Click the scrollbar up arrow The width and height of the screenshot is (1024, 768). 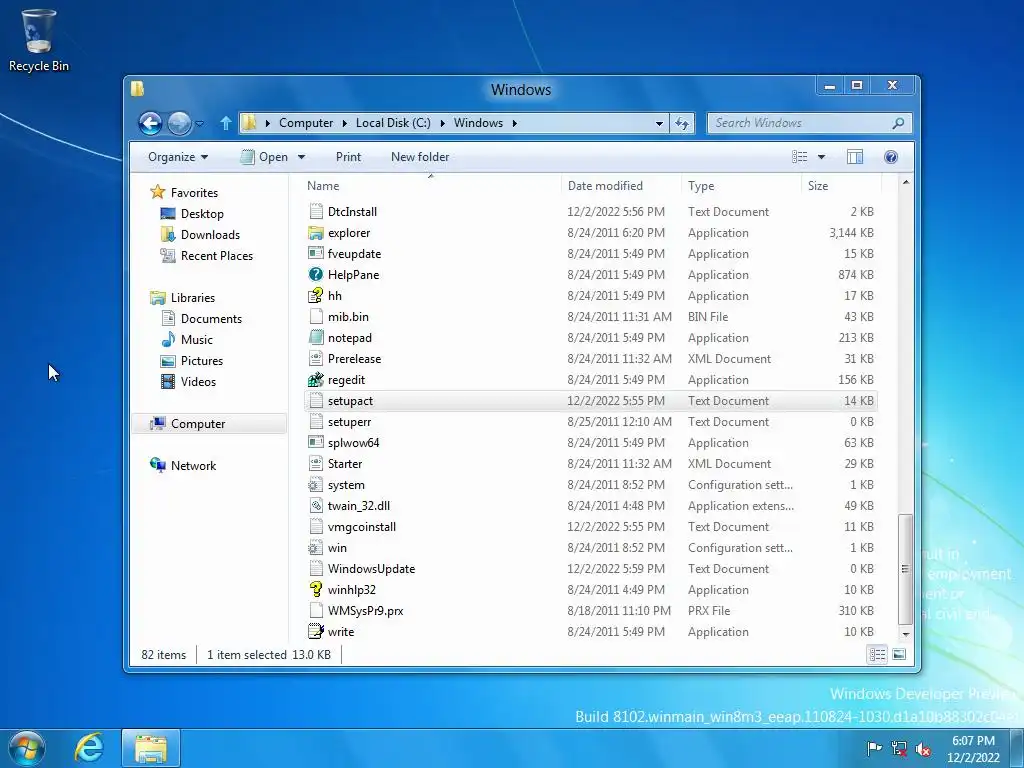905,182
